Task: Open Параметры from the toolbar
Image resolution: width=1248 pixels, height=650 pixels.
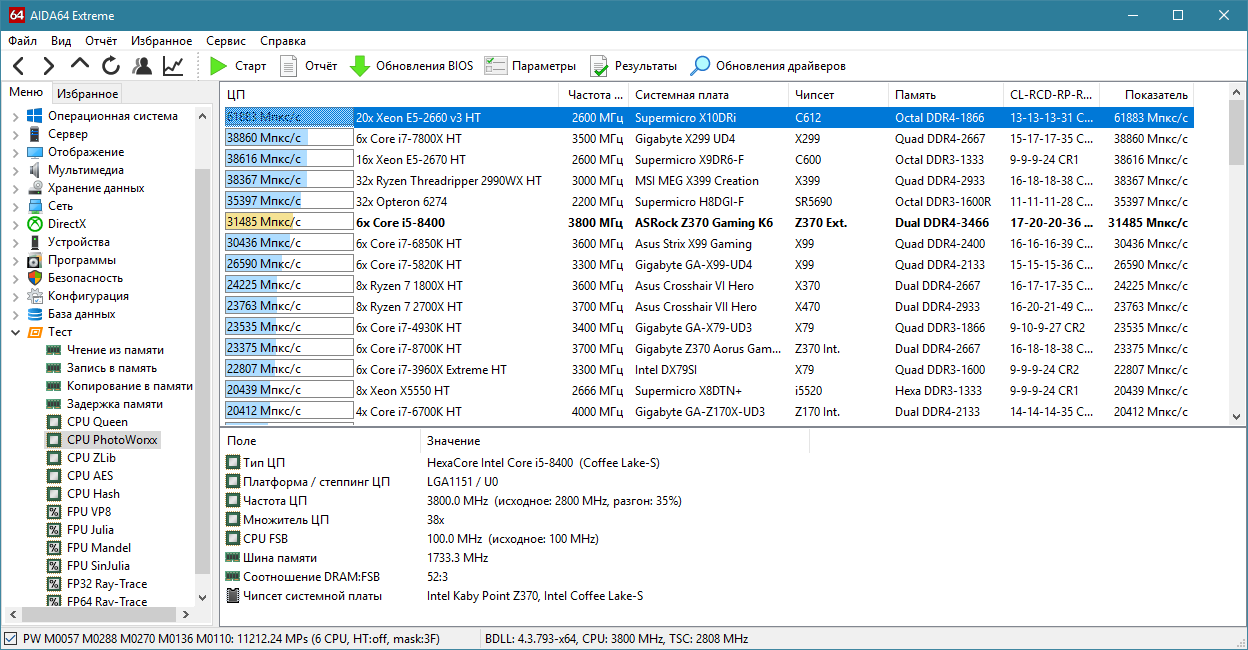Action: [530, 66]
